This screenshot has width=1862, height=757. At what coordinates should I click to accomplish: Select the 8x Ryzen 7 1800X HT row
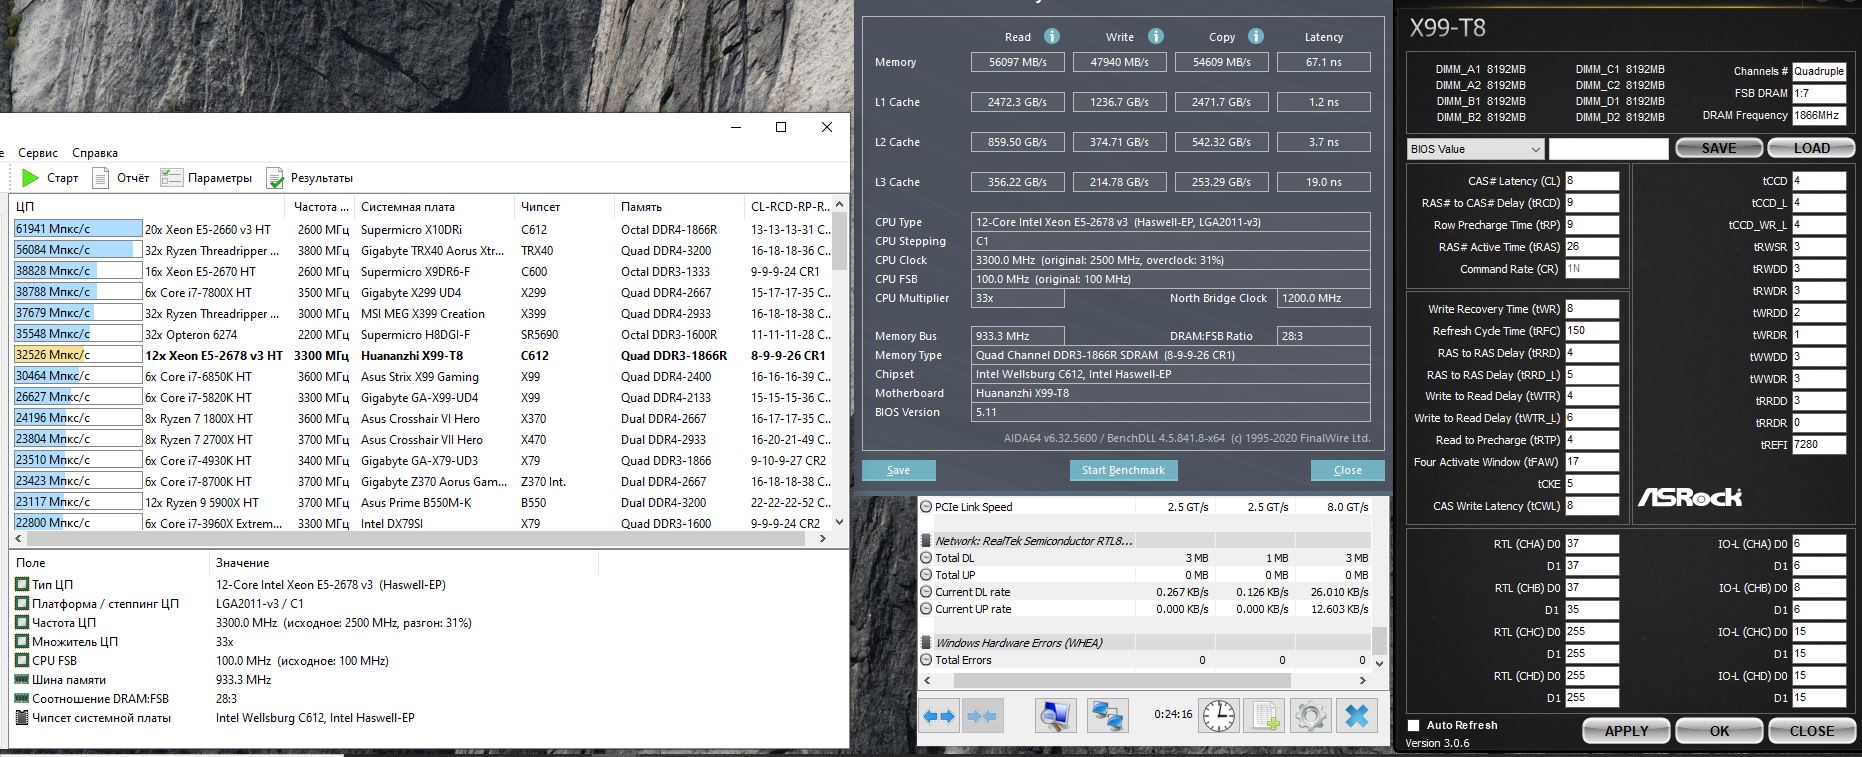point(421,418)
